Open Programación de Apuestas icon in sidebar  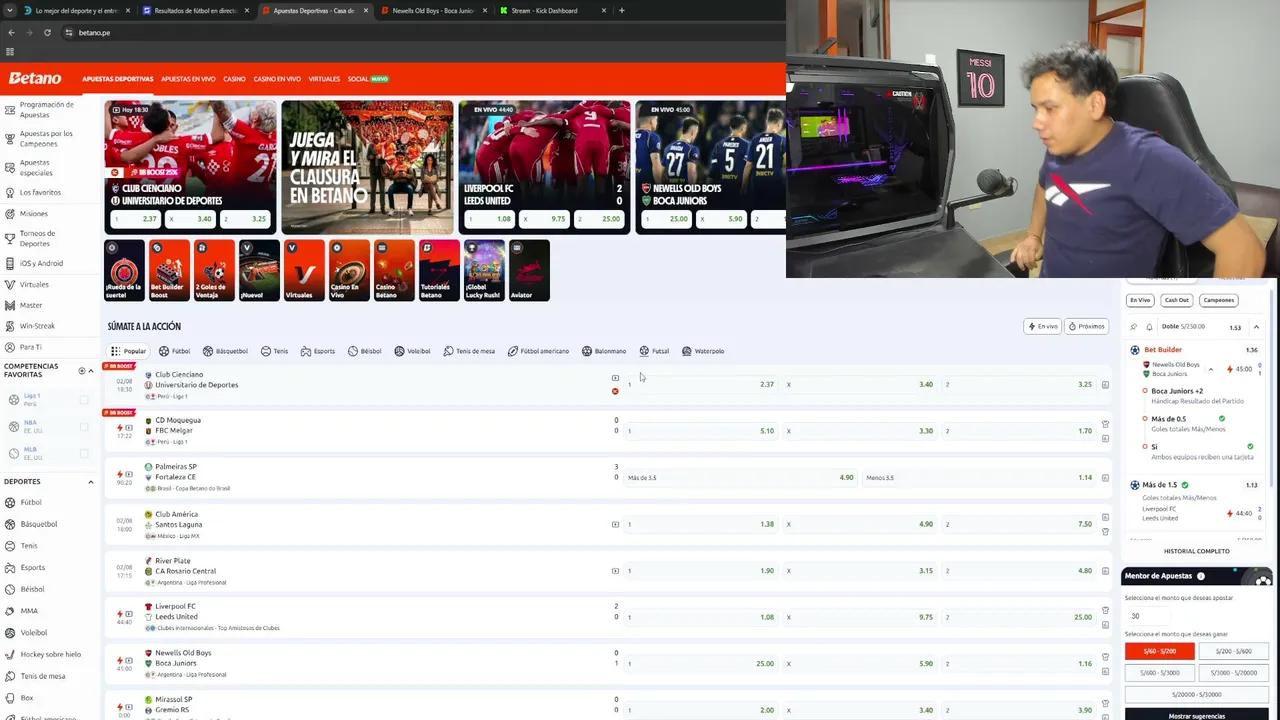[9, 109]
